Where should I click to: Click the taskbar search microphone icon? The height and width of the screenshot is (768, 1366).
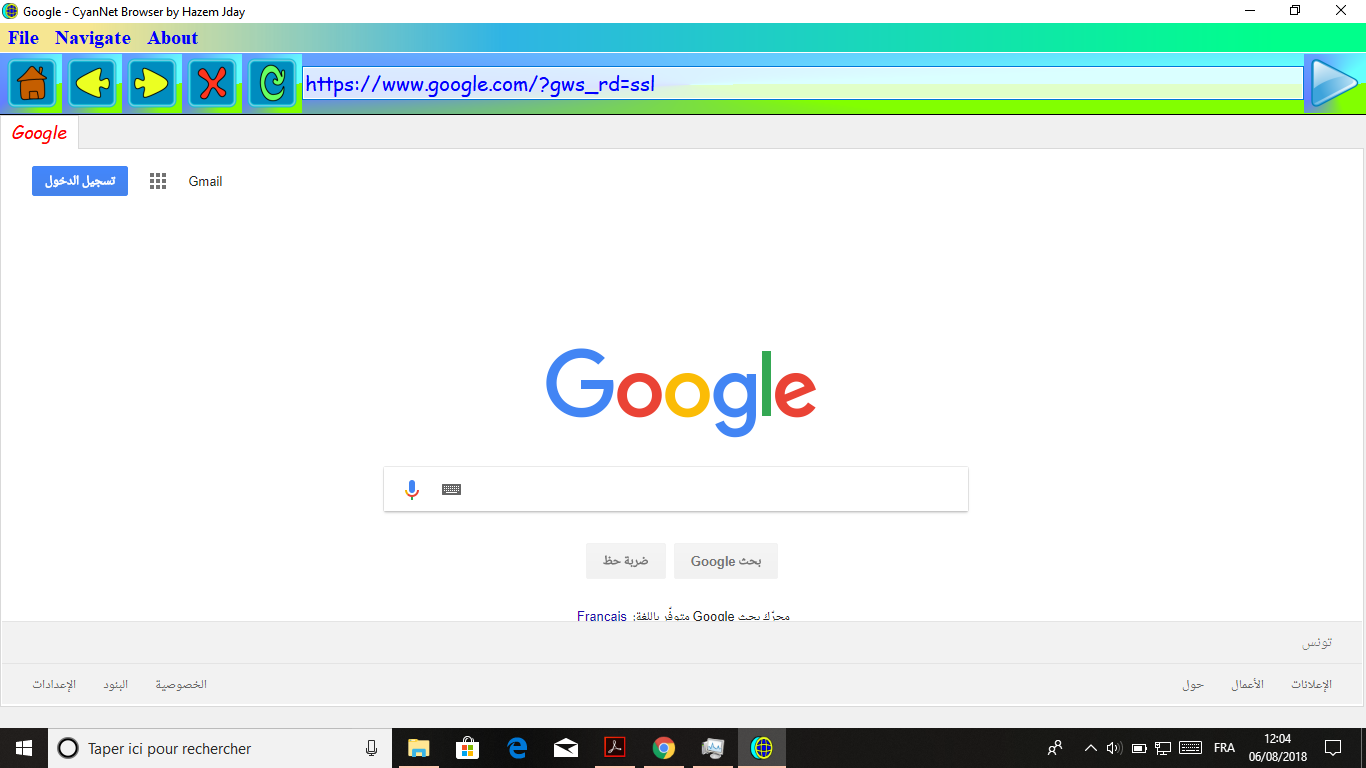pyautogui.click(x=371, y=748)
